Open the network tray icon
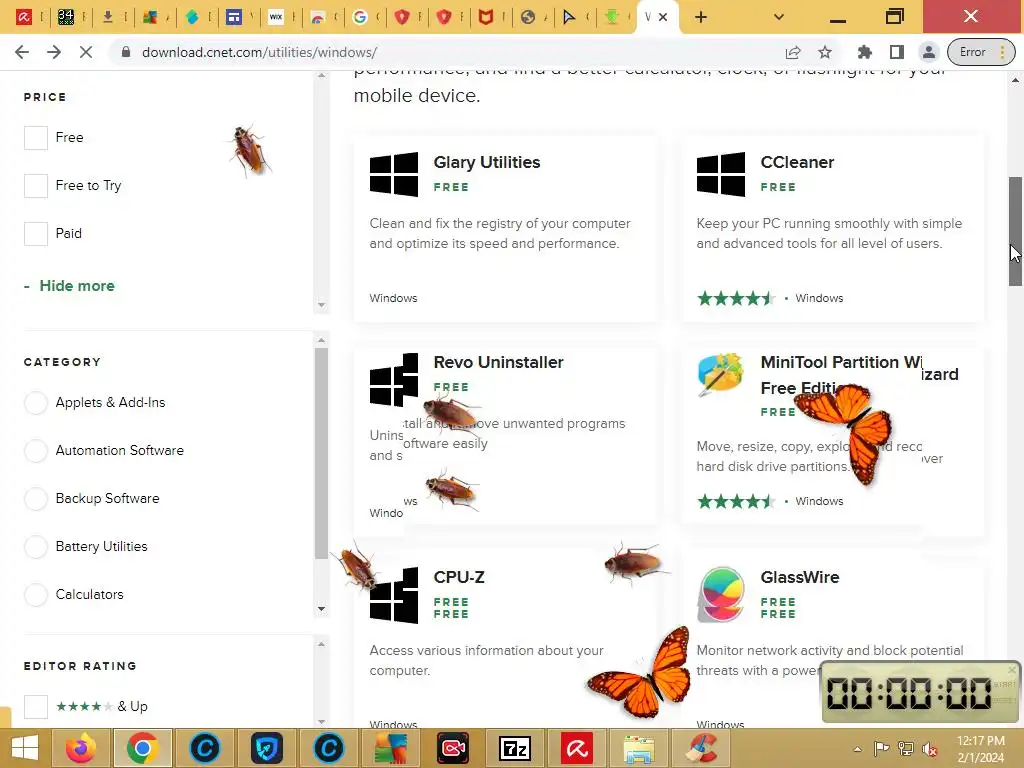Image resolution: width=1024 pixels, height=768 pixels. pyautogui.click(x=906, y=749)
